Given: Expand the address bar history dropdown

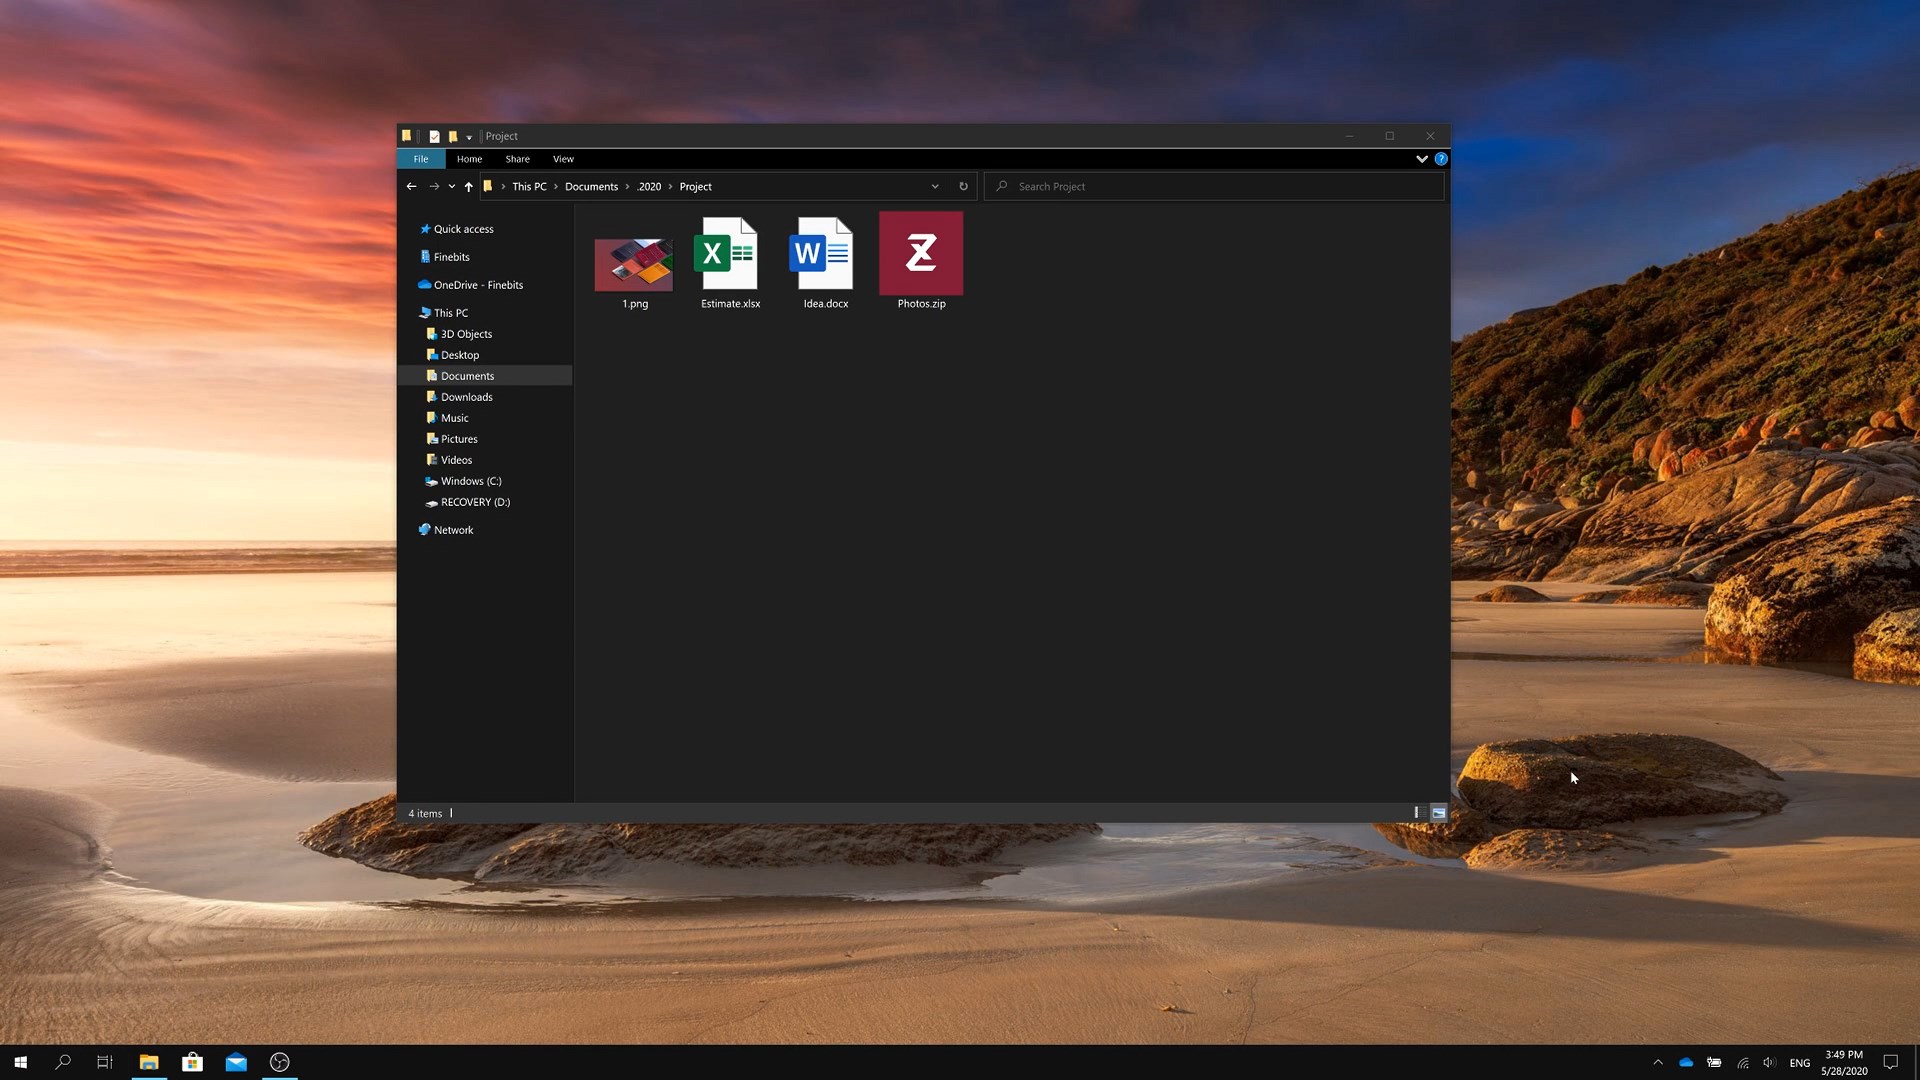Looking at the screenshot, I should [x=935, y=186].
